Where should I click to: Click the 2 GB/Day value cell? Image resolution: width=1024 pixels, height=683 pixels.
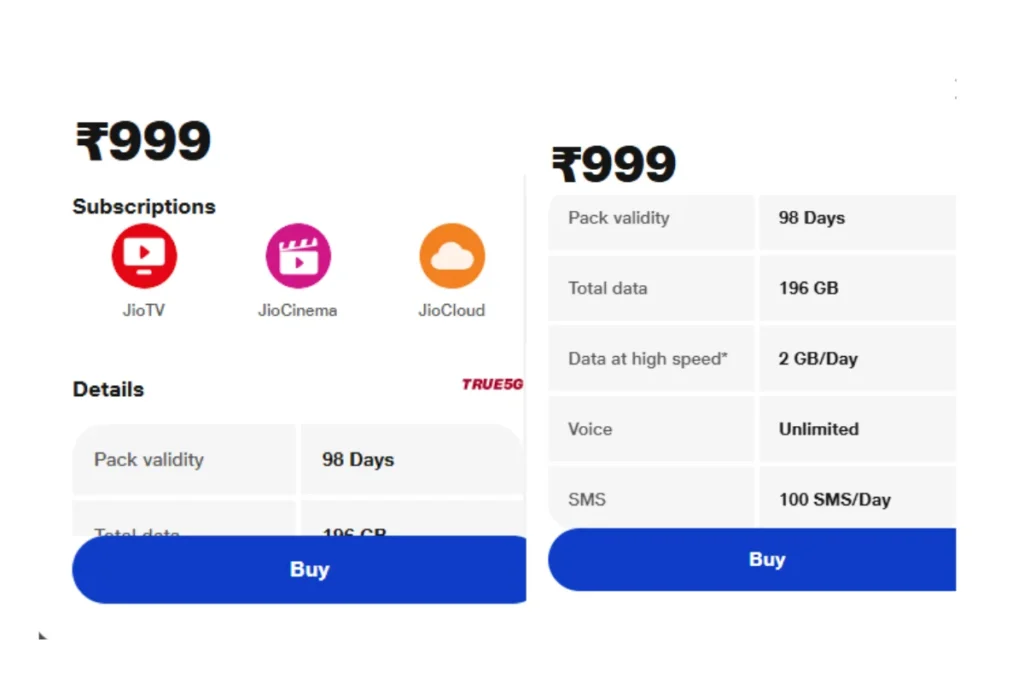pos(857,358)
